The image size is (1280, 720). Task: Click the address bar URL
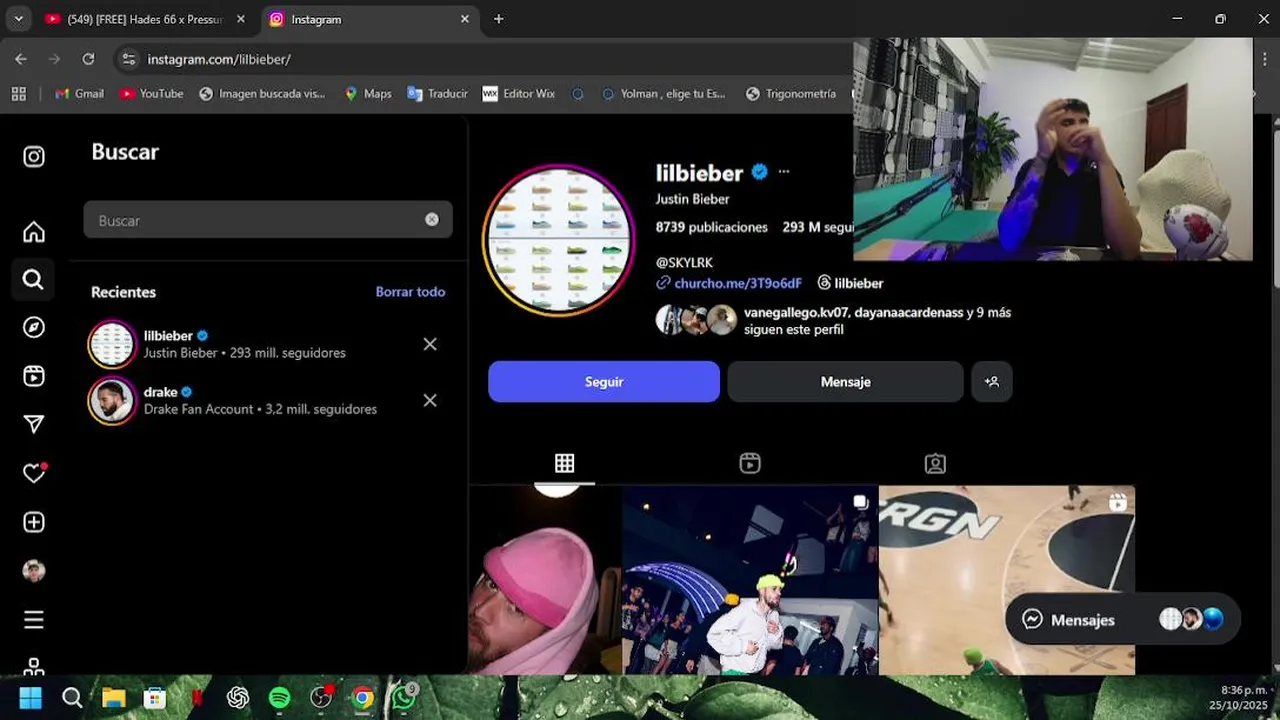click(x=219, y=59)
